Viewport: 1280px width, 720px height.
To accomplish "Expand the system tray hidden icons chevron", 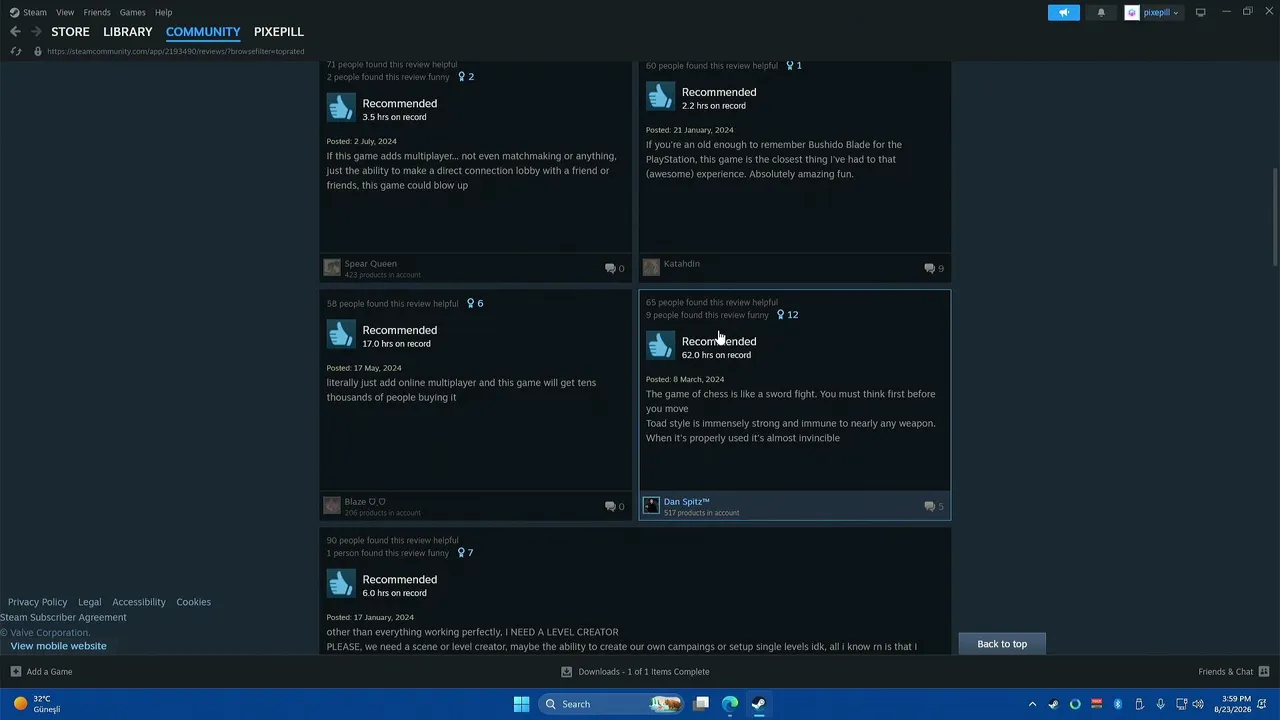I will coord(1032,704).
